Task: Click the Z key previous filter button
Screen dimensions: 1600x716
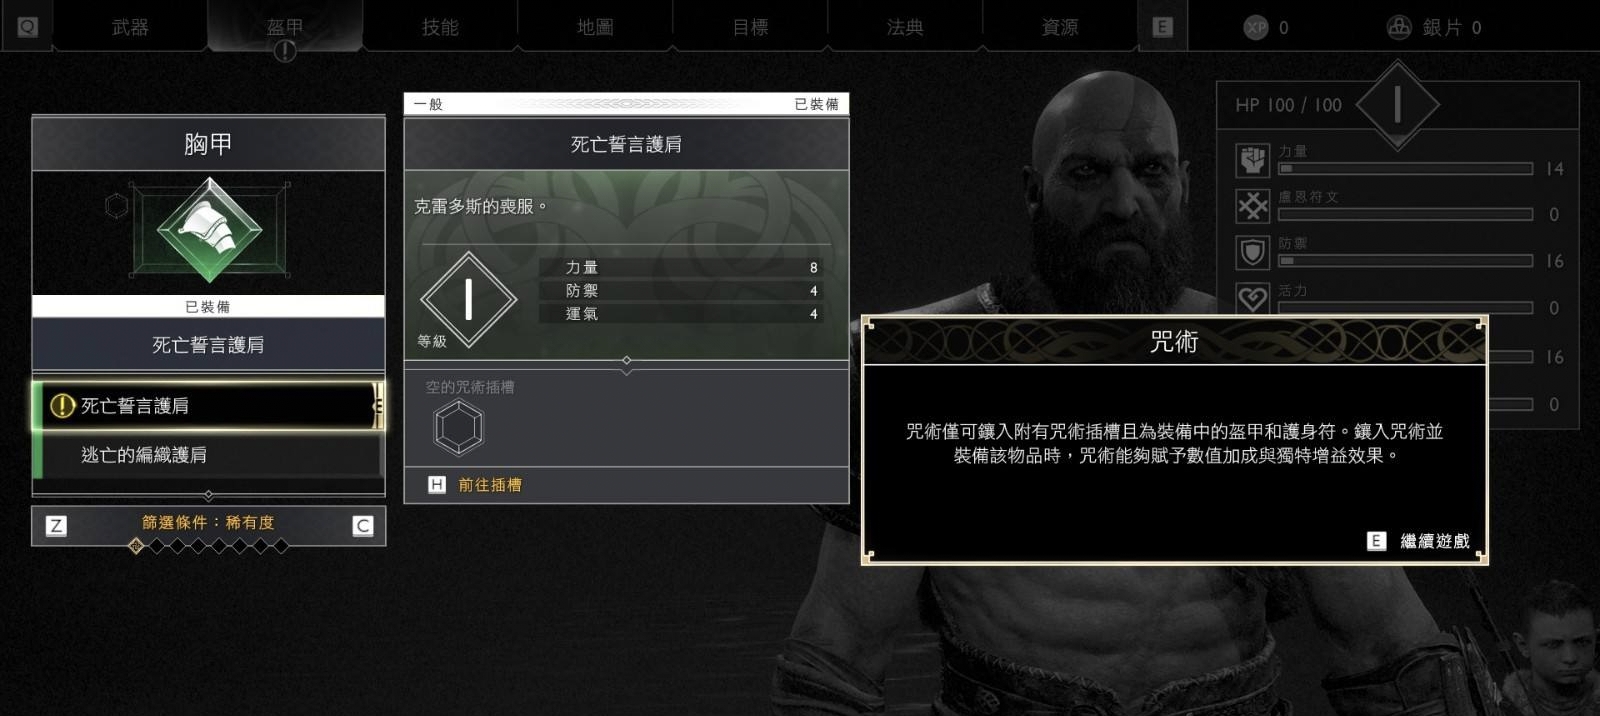Action: 56,525
